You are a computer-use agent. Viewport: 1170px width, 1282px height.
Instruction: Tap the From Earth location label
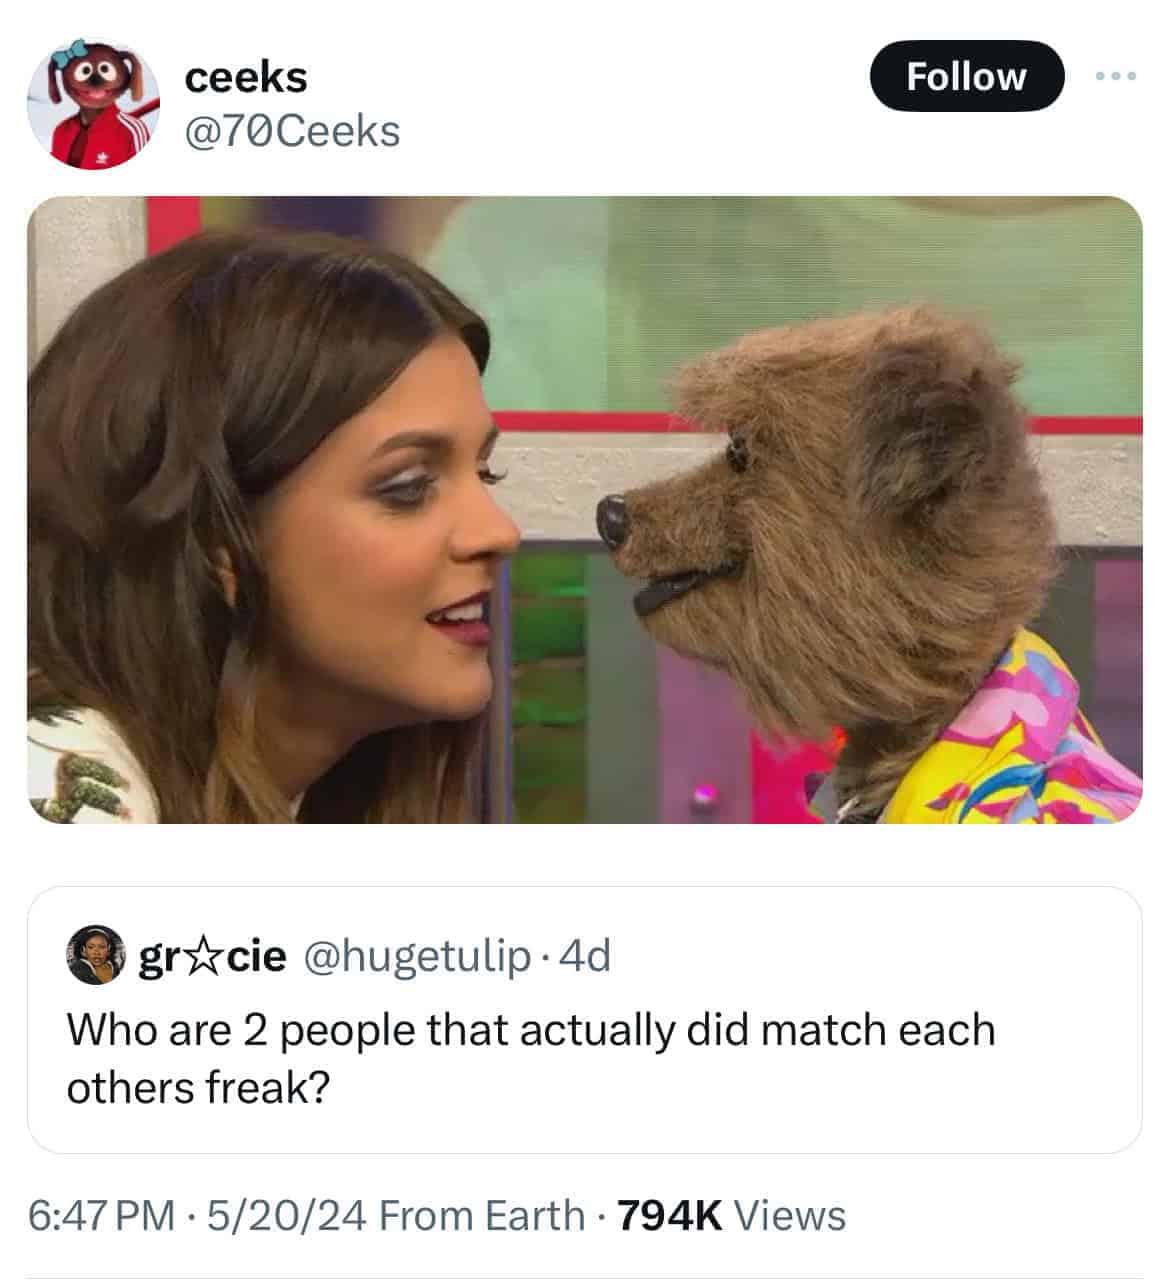[482, 1216]
